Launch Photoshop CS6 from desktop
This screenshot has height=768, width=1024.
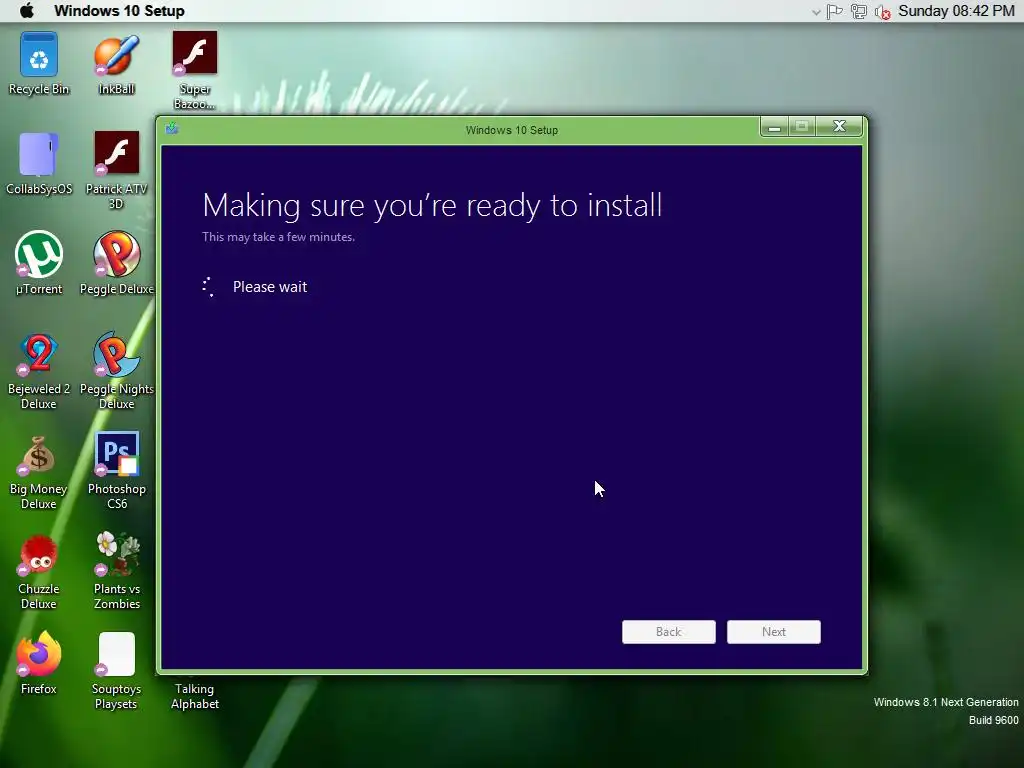tap(116, 471)
